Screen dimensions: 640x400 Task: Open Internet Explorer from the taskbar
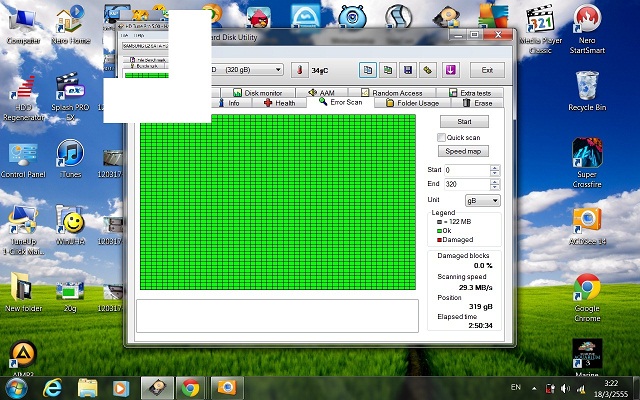[x=52, y=386]
